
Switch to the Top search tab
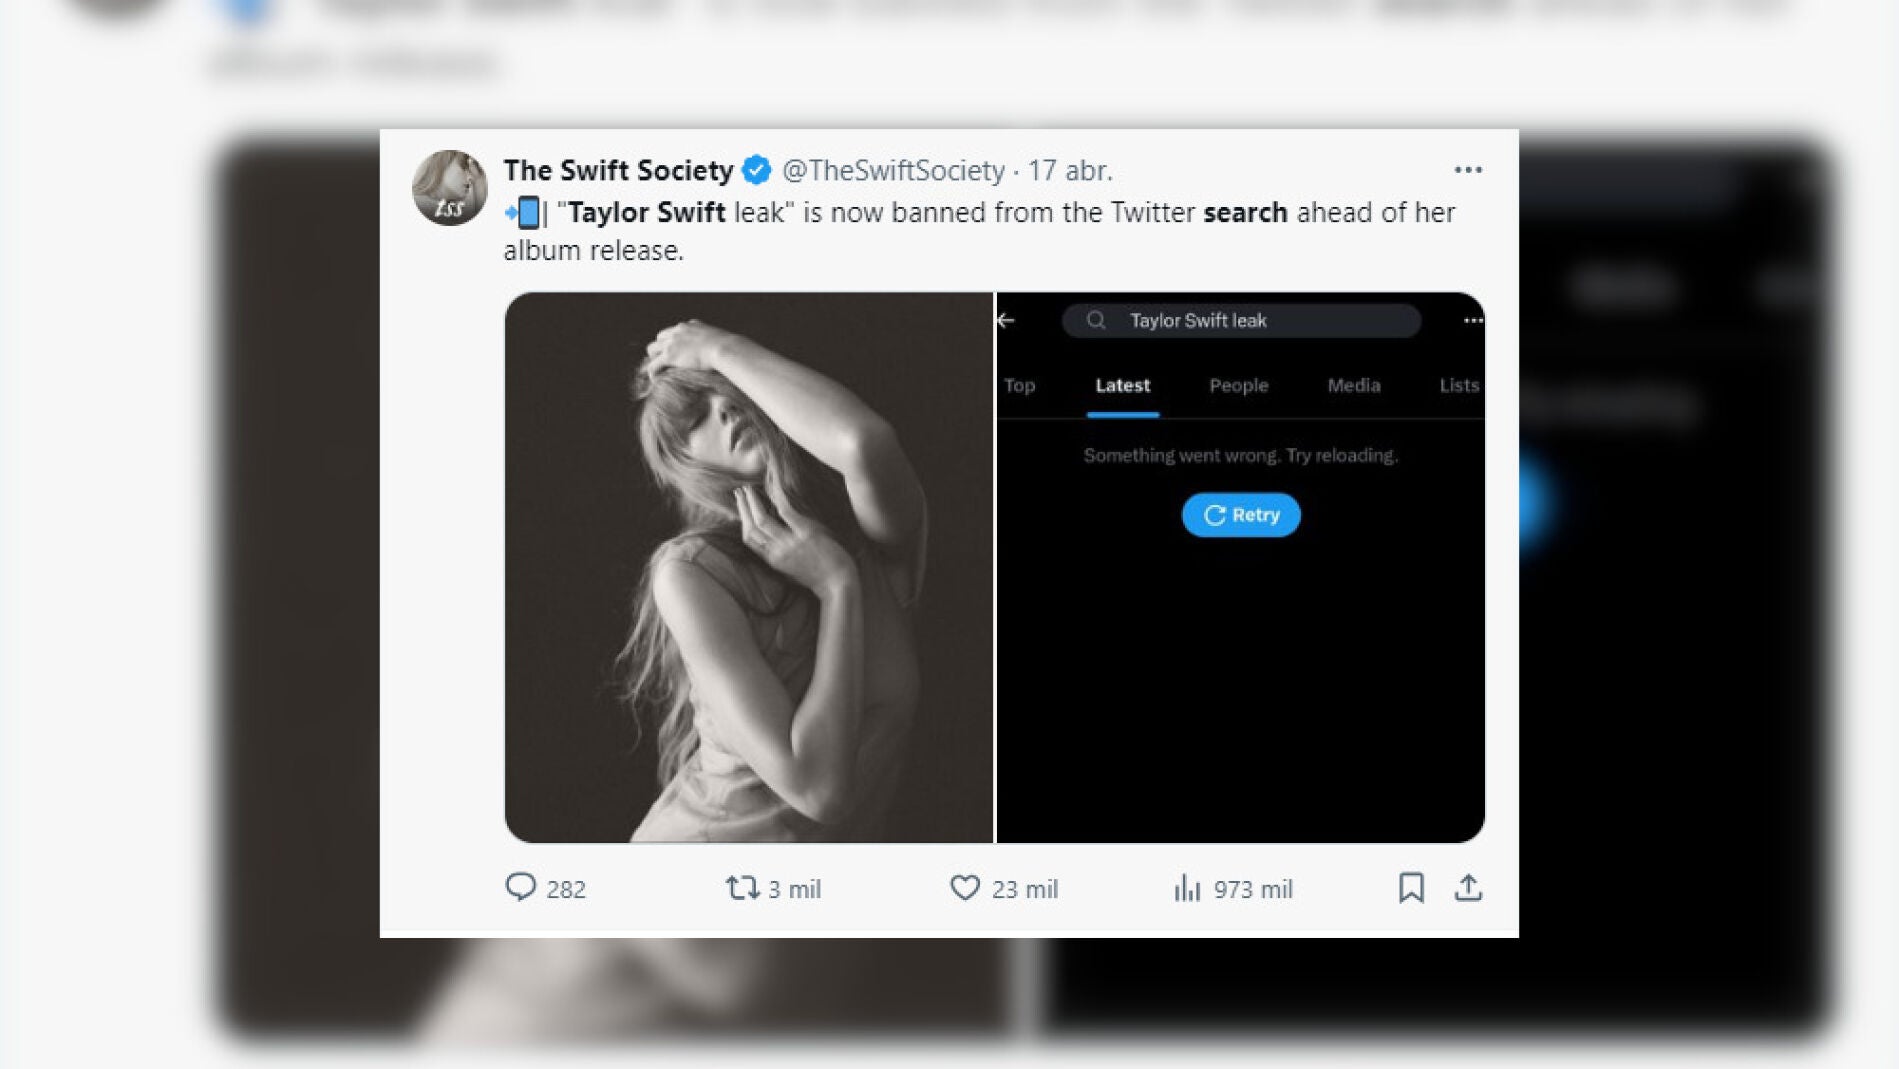point(1019,385)
